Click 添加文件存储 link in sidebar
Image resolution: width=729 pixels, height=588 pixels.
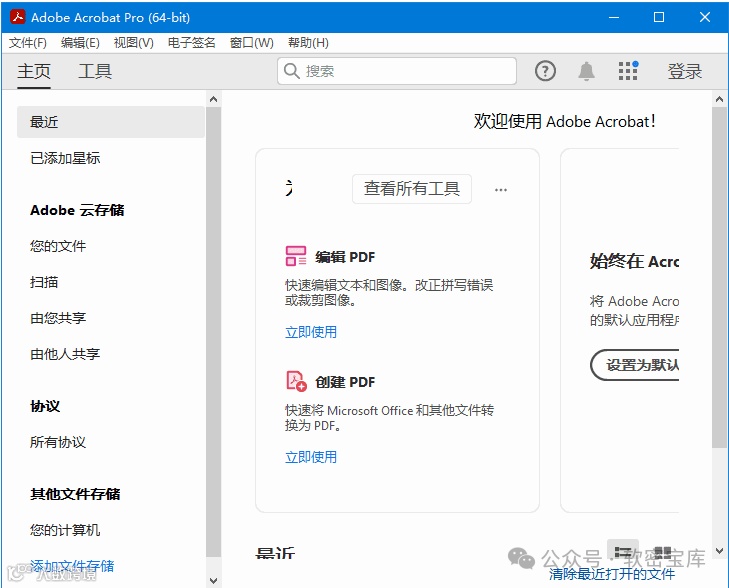coord(72,566)
